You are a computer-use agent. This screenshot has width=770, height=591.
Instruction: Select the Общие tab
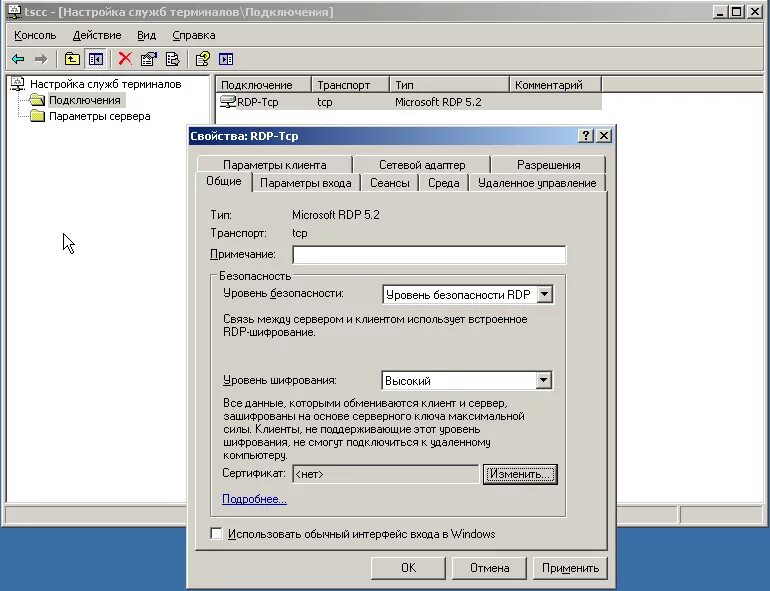click(223, 181)
